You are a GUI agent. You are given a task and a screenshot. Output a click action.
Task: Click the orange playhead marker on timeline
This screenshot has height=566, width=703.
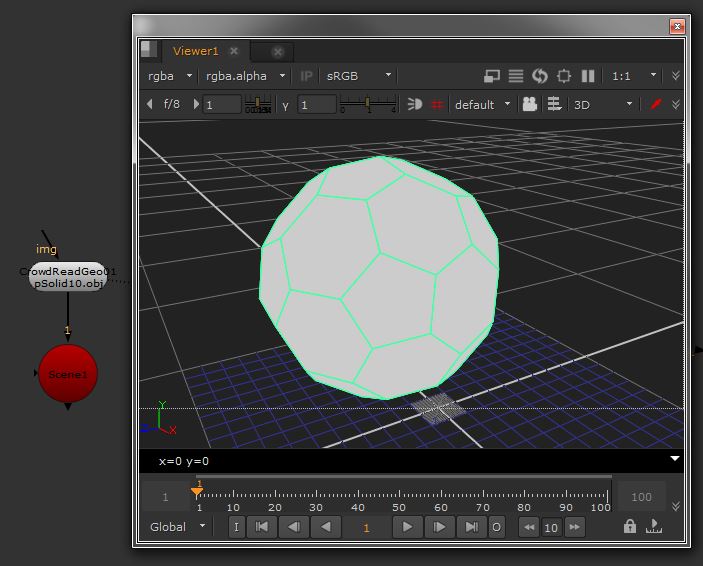197,491
